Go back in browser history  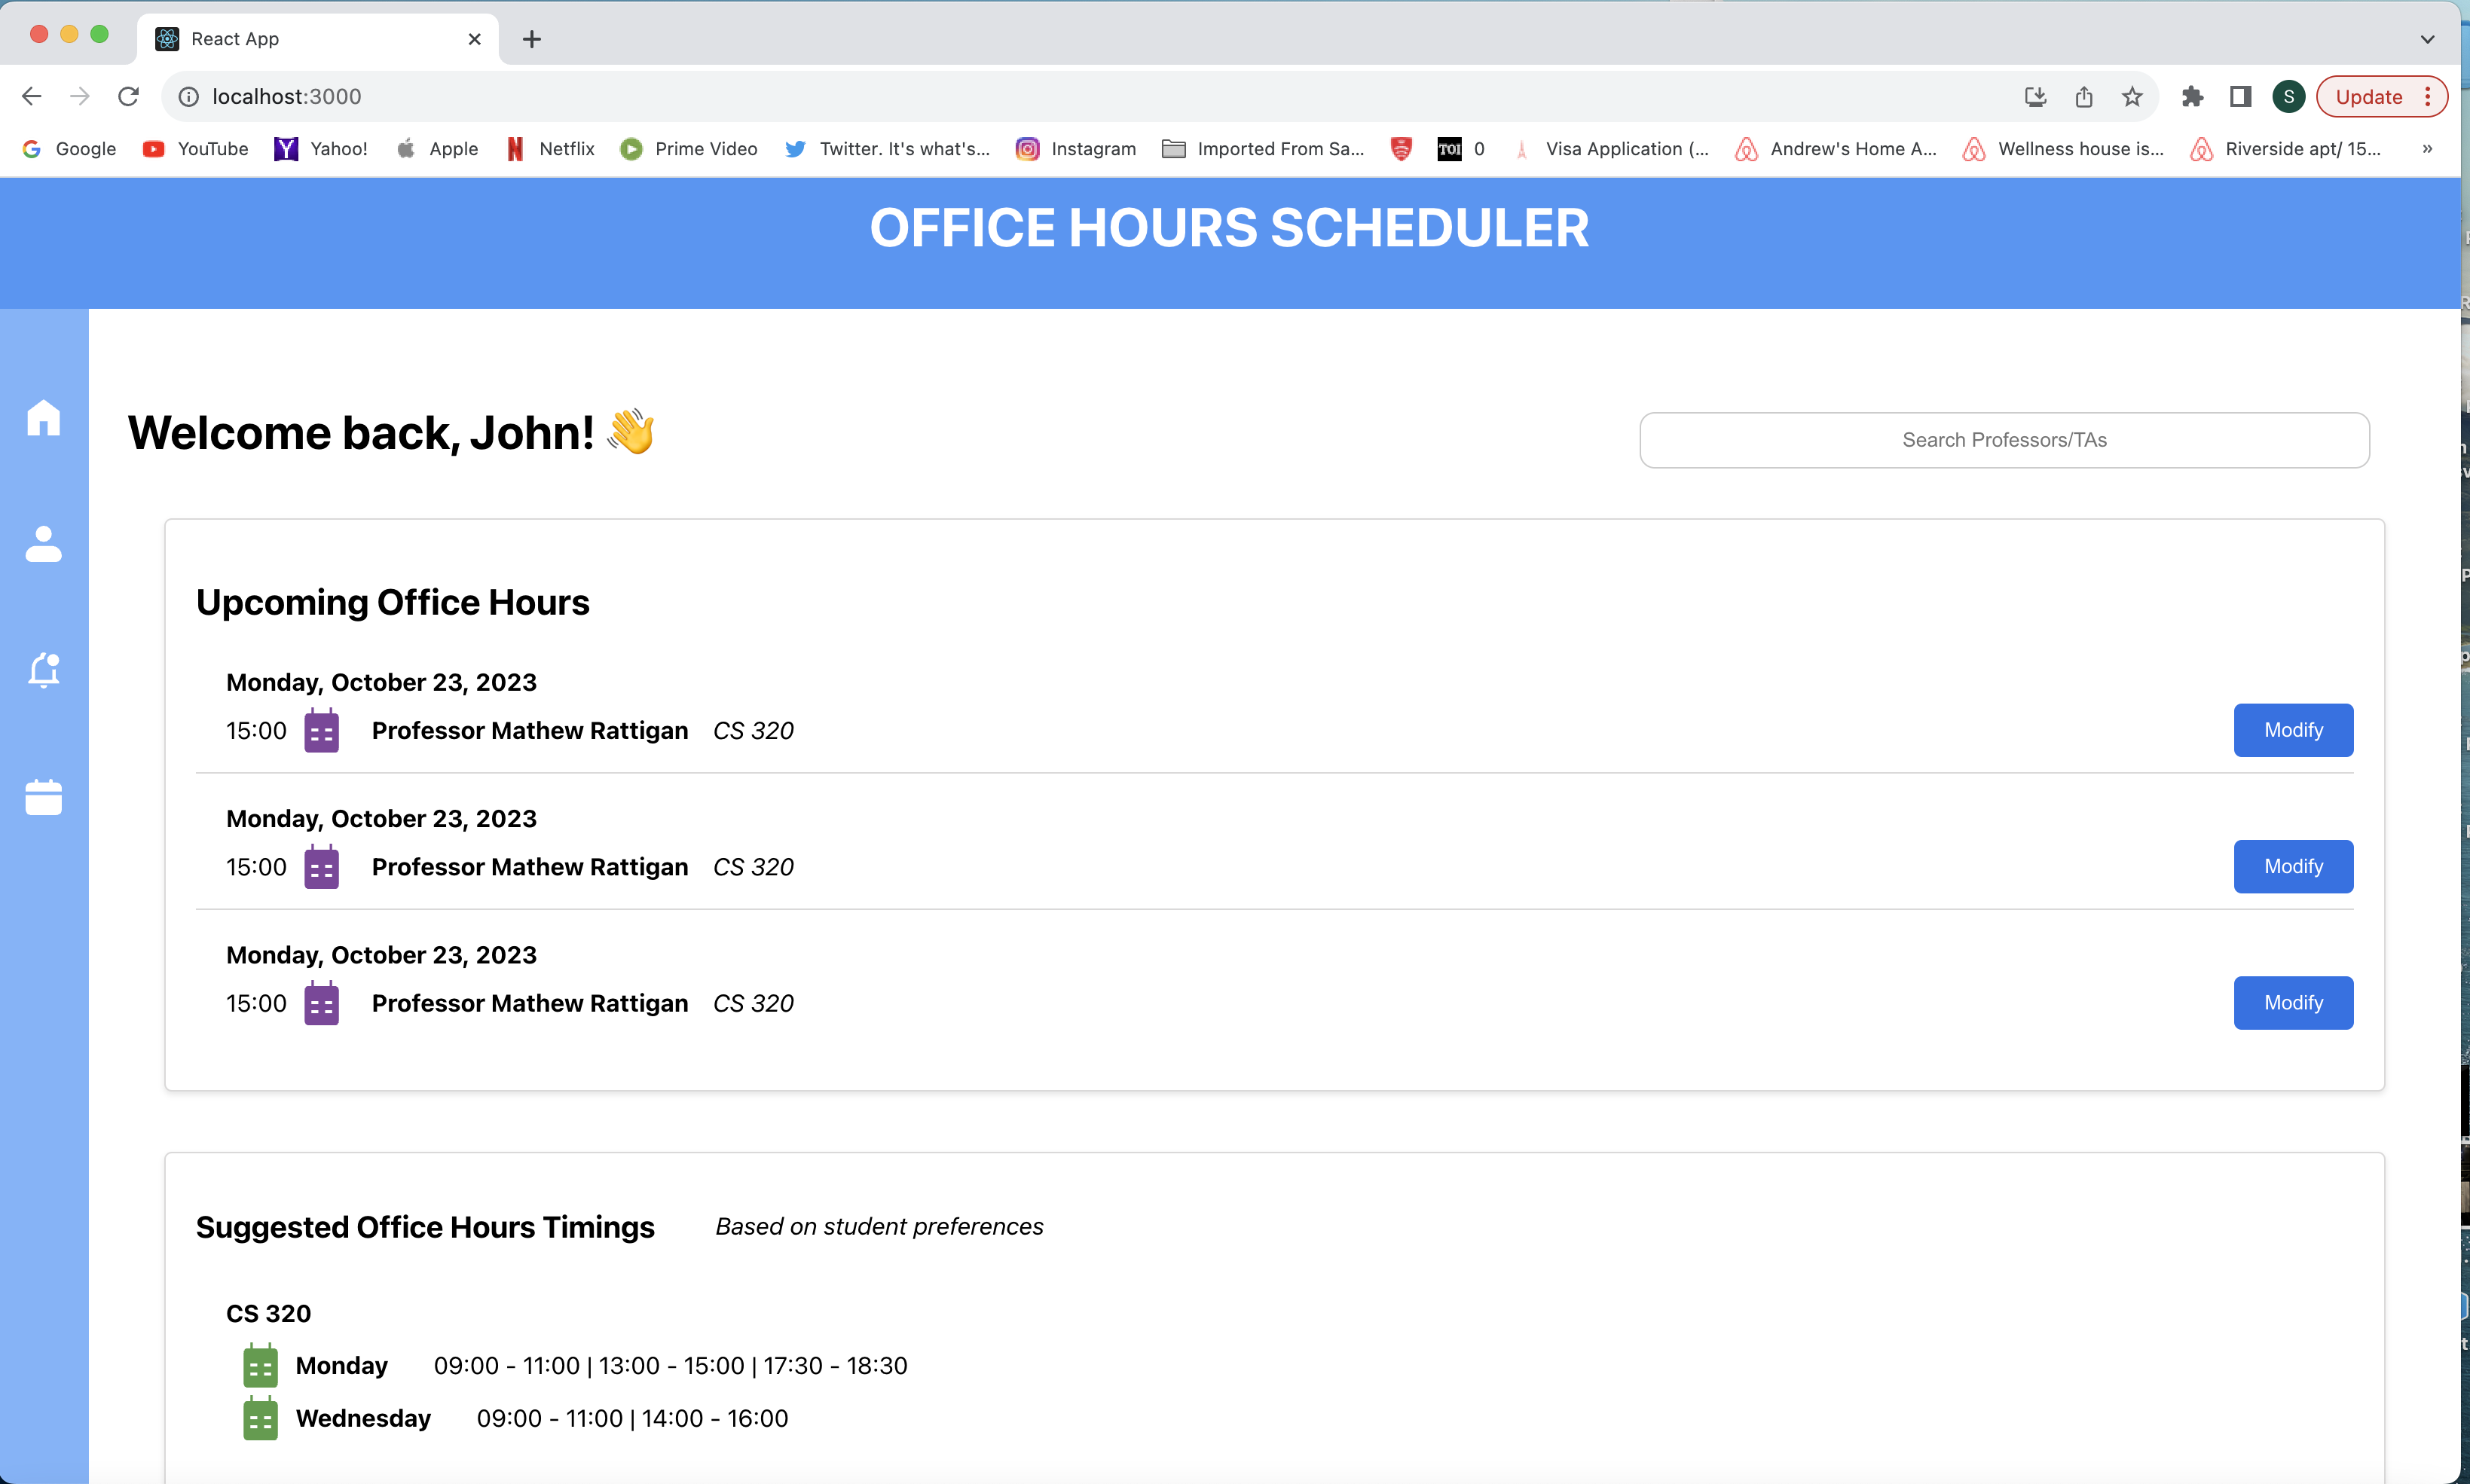point(32,96)
